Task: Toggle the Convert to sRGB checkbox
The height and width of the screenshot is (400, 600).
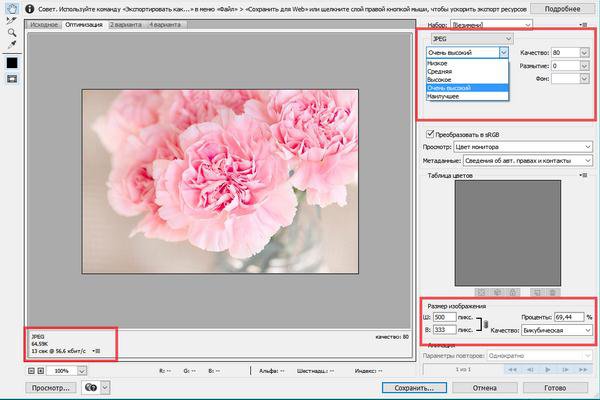Action: pyautogui.click(x=430, y=132)
